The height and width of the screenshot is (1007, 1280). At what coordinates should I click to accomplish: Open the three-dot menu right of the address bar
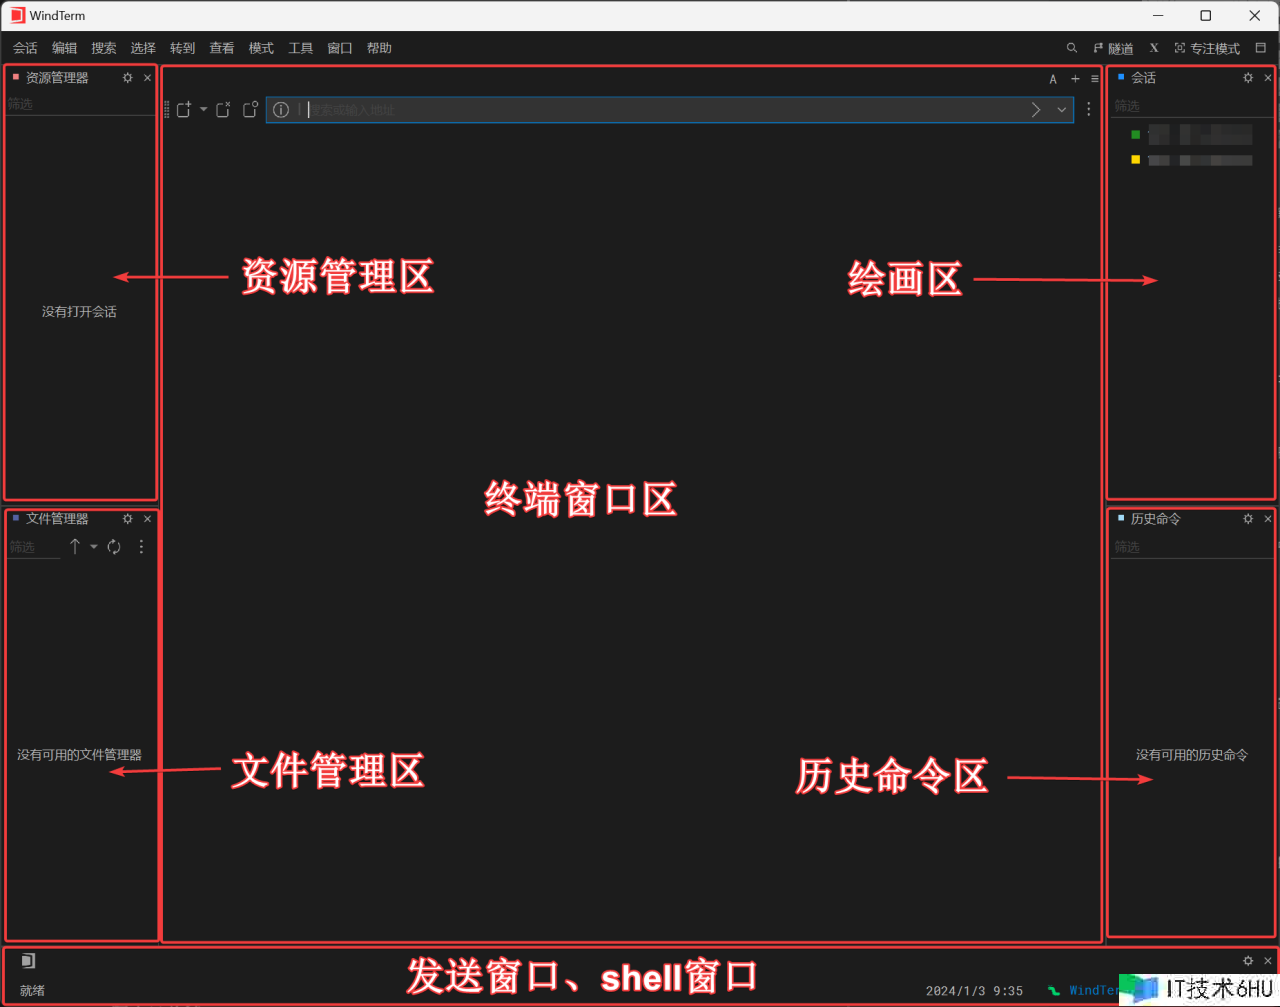[1089, 110]
